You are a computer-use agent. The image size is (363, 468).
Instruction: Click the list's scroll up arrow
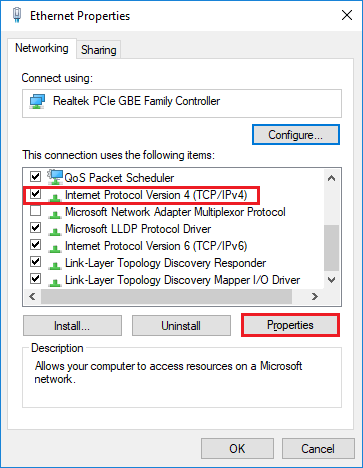331,178
